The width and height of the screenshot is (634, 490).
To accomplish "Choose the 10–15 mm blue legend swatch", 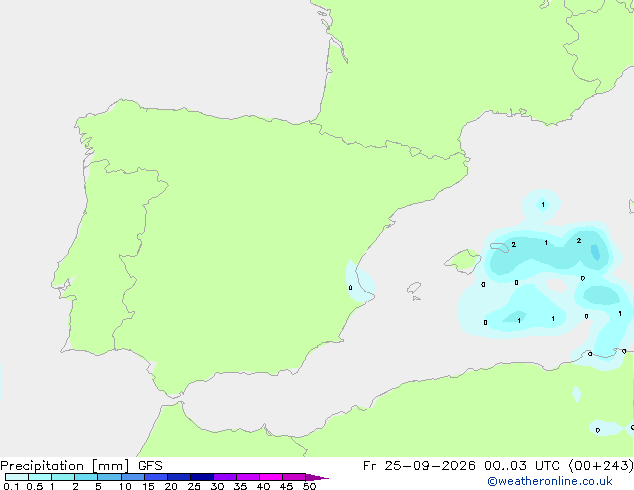I will [x=133, y=477].
